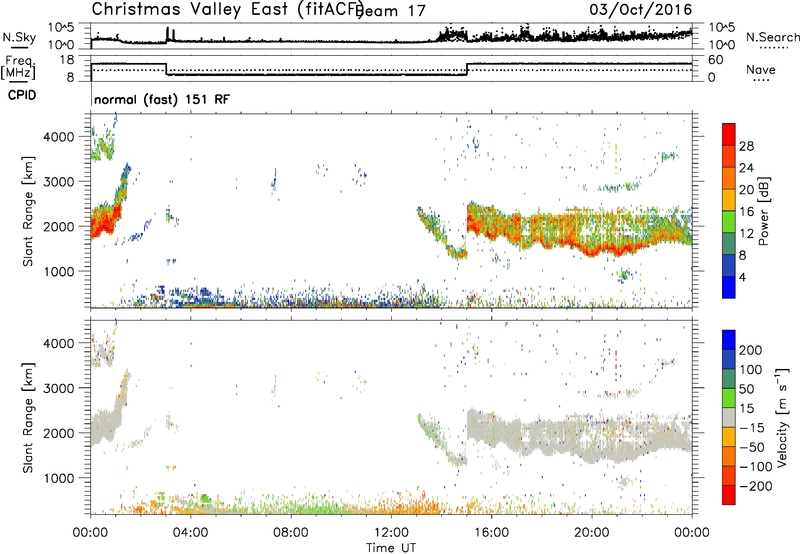The image size is (800, 554).
Task: Click the 'Freq. [MHz]' axis label
Action: click(x=18, y=67)
